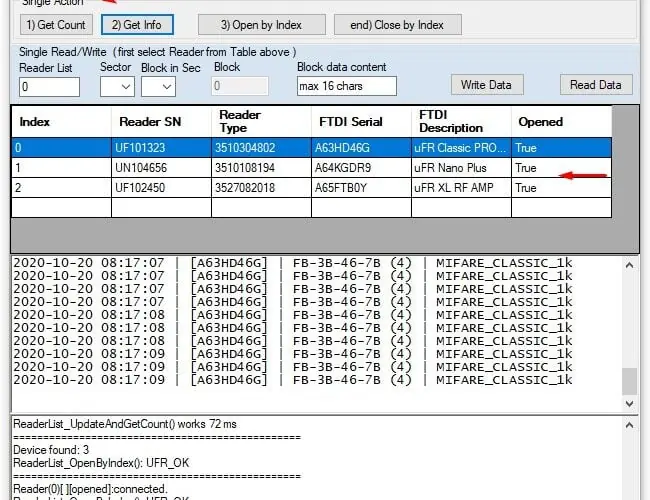The height and width of the screenshot is (500, 650).
Task: Click the 1) Get Count button
Action: (x=56, y=25)
